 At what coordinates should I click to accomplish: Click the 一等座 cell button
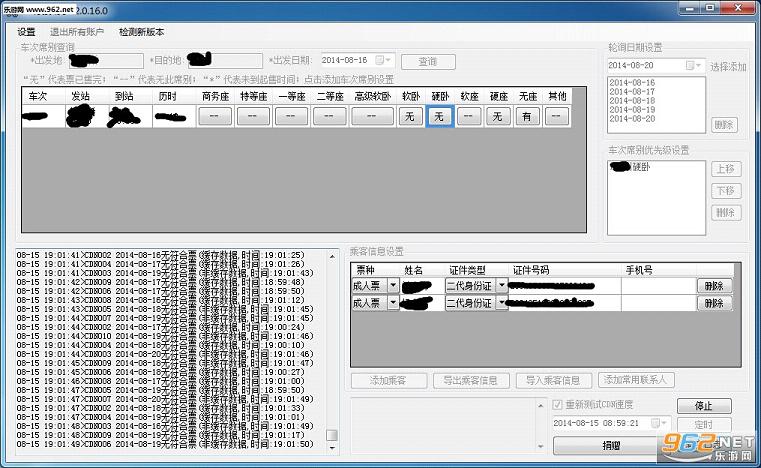pos(291,117)
